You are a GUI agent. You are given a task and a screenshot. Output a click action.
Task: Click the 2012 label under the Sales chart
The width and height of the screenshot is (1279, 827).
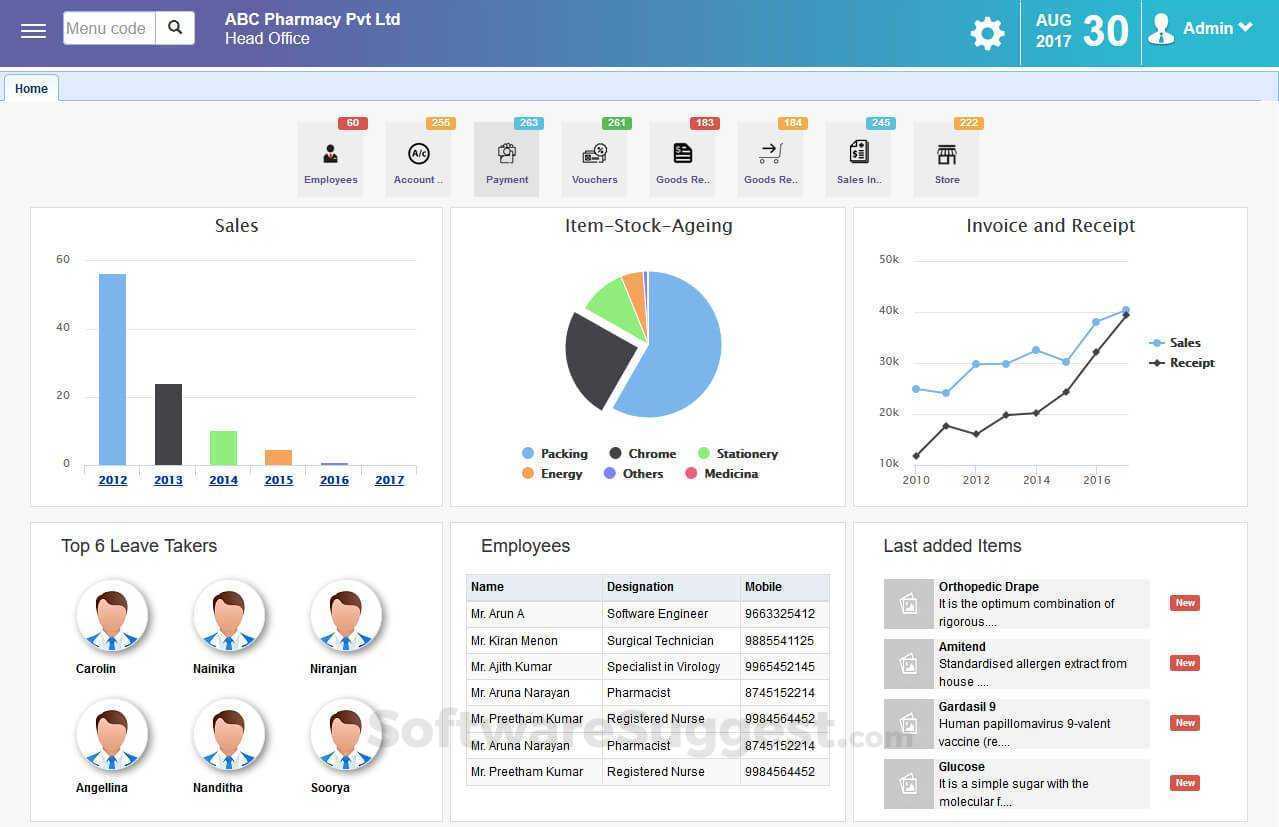[x=113, y=479]
